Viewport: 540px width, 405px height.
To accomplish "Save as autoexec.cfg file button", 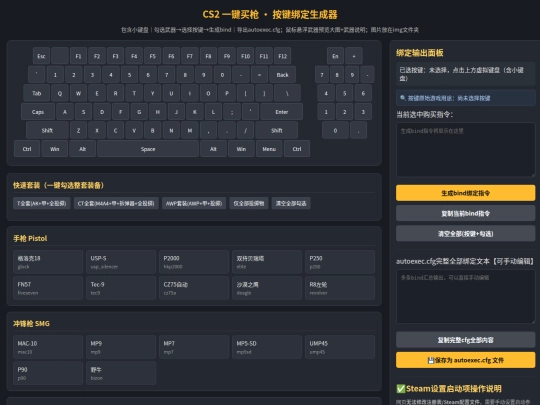I will tap(465, 360).
